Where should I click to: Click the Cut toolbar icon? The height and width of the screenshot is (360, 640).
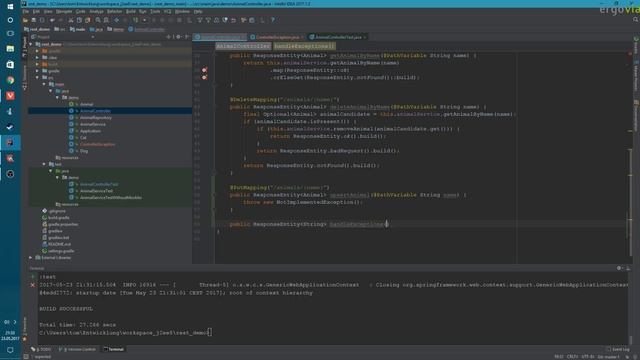pyautogui.click(x=71, y=20)
